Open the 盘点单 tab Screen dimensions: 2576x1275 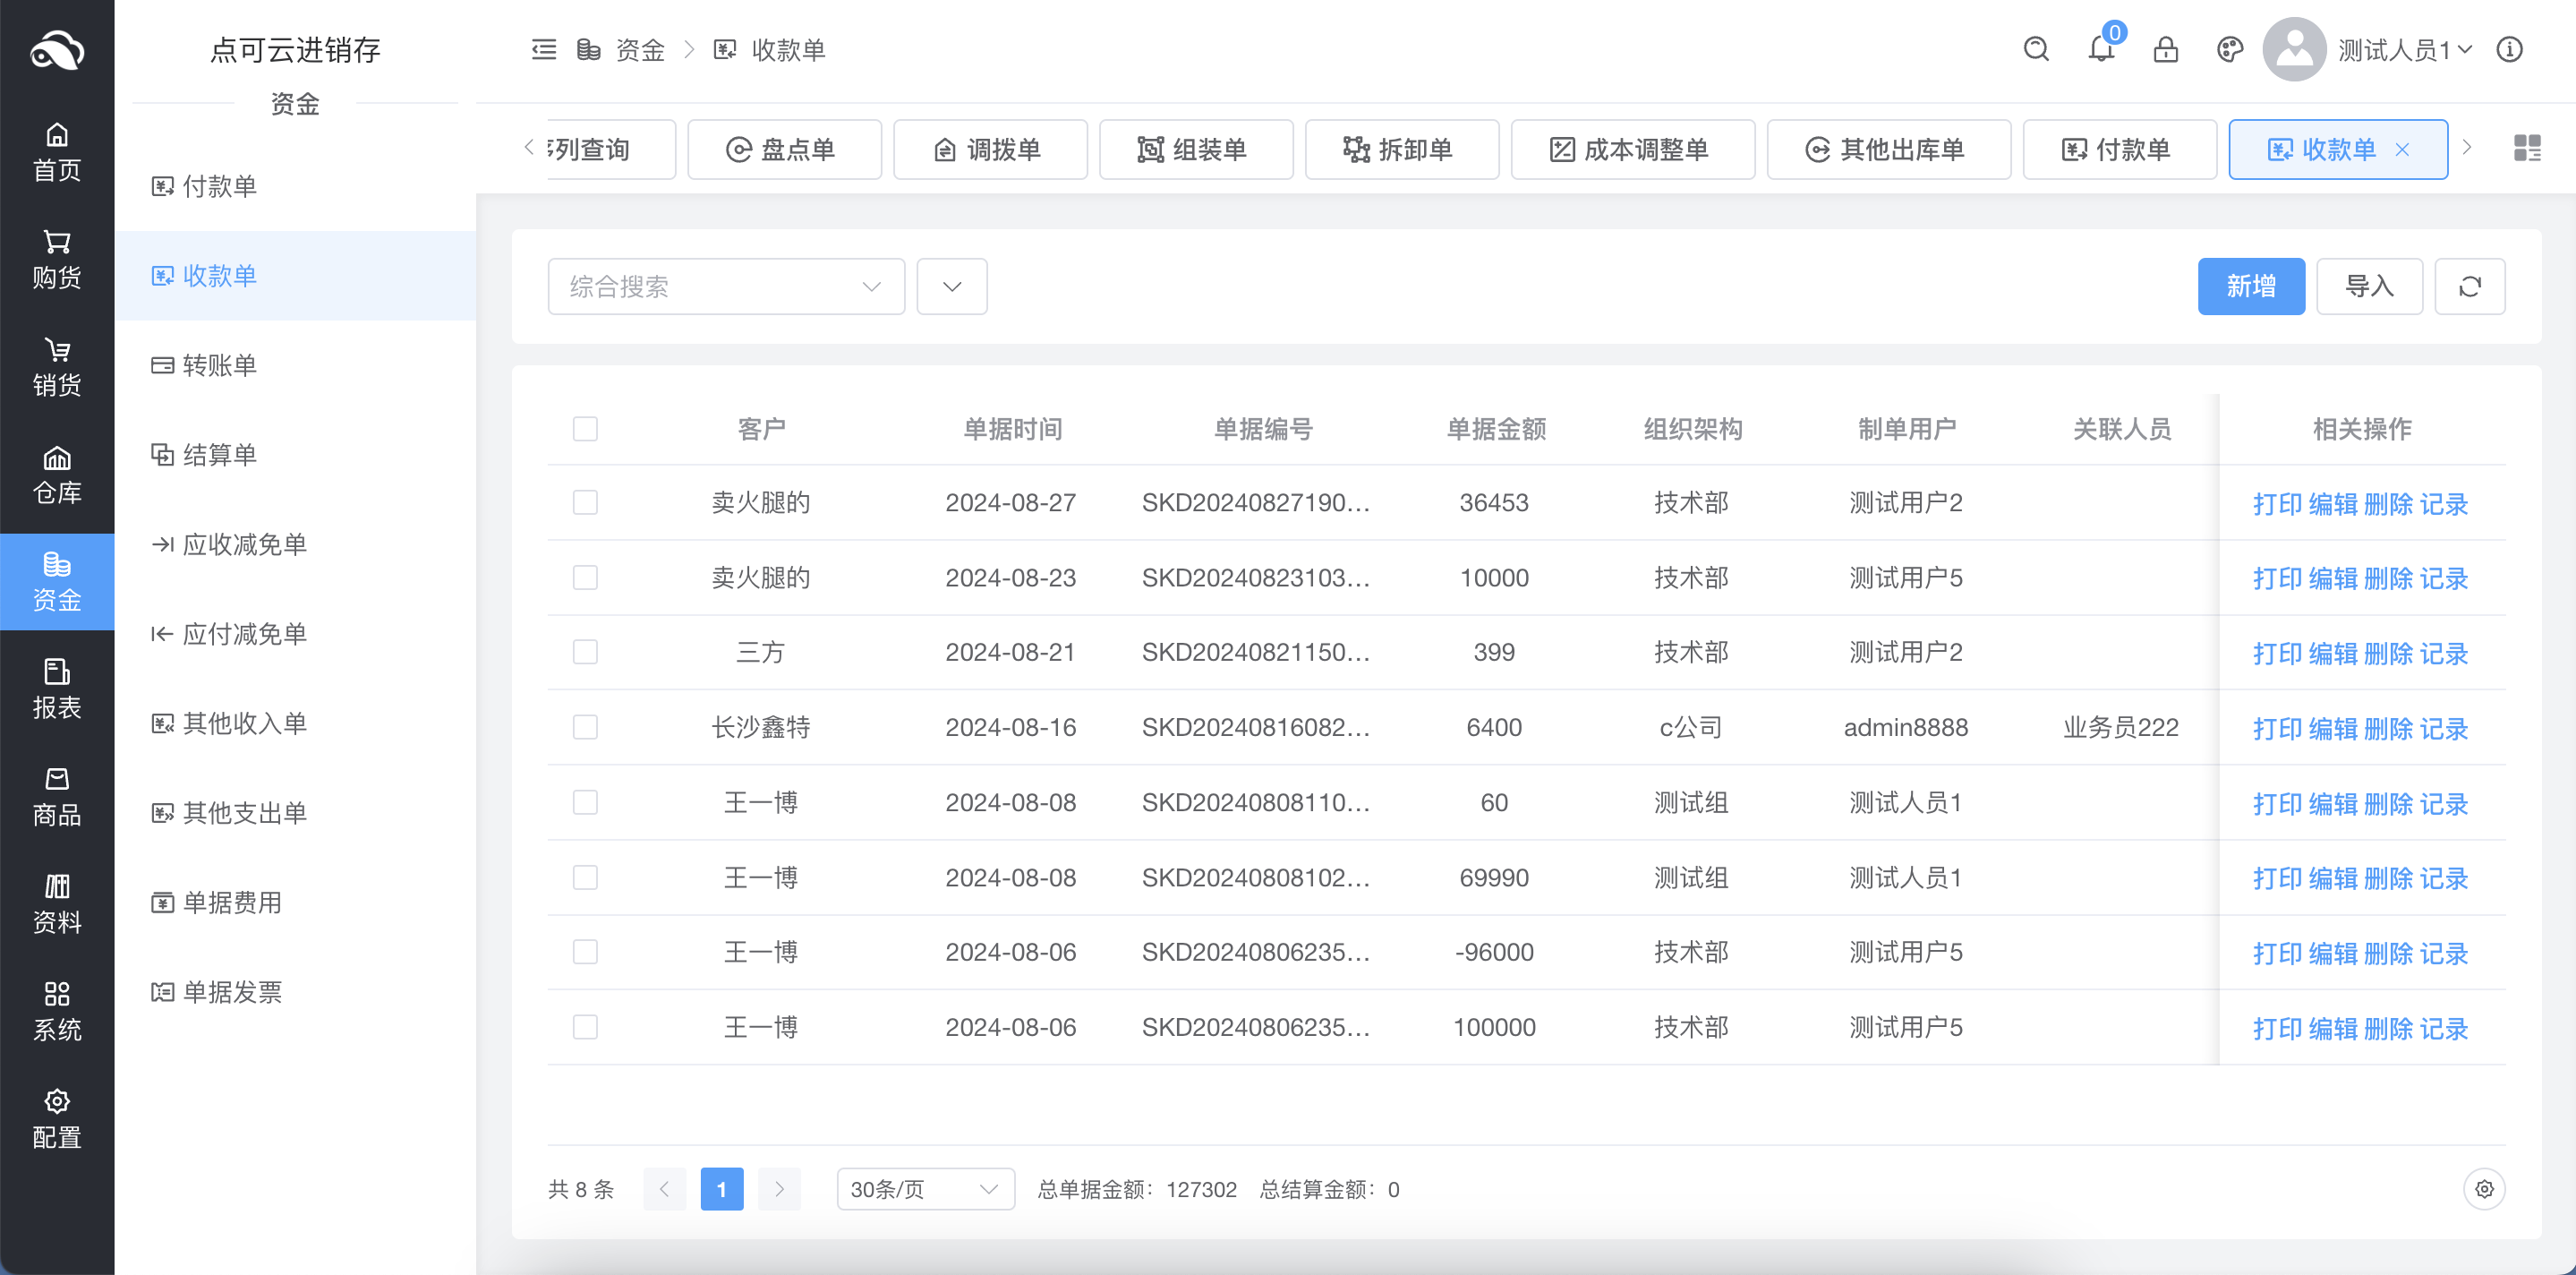click(784, 149)
